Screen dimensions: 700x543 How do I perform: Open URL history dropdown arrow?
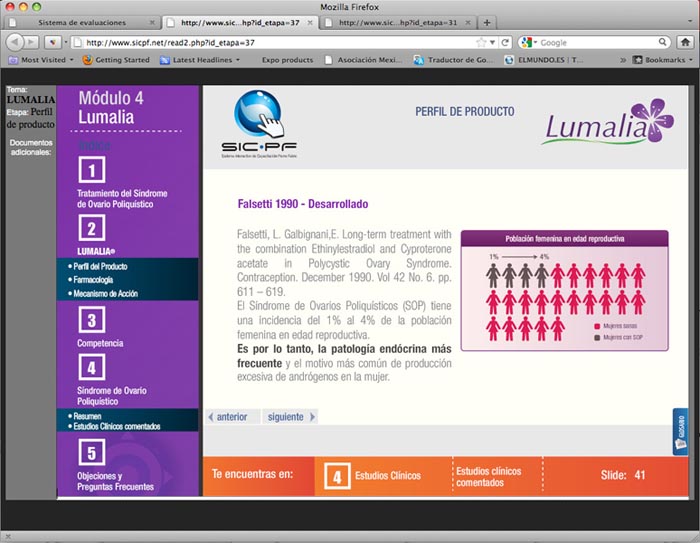(492, 42)
